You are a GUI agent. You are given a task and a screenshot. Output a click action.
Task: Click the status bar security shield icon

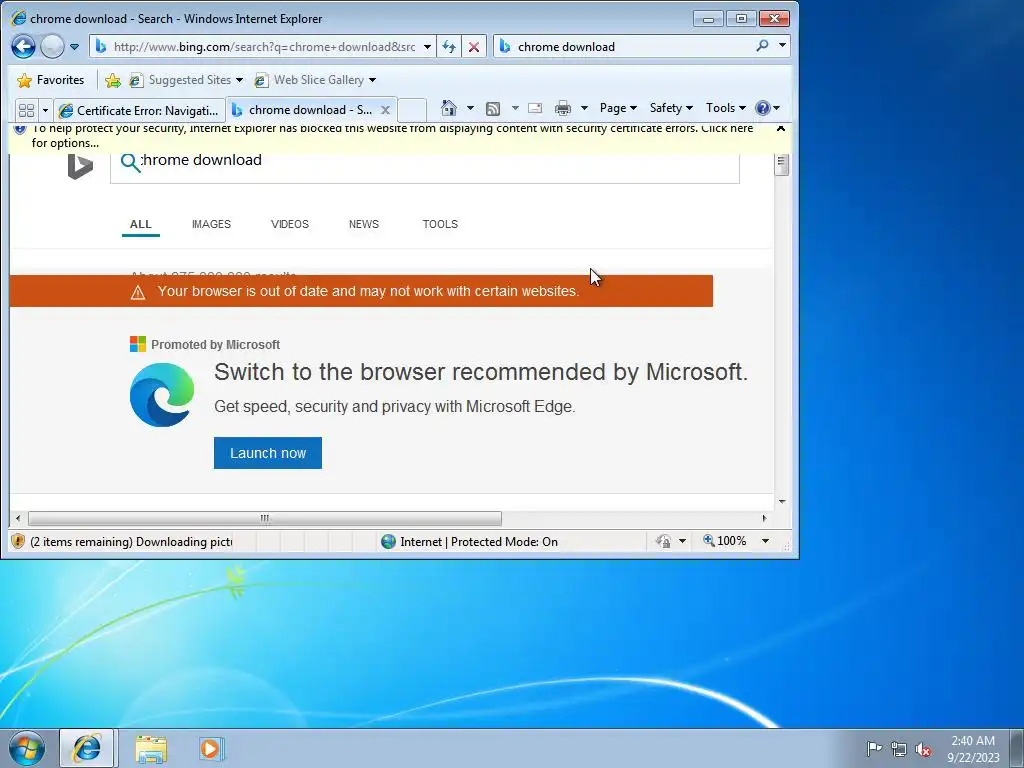tap(18, 541)
